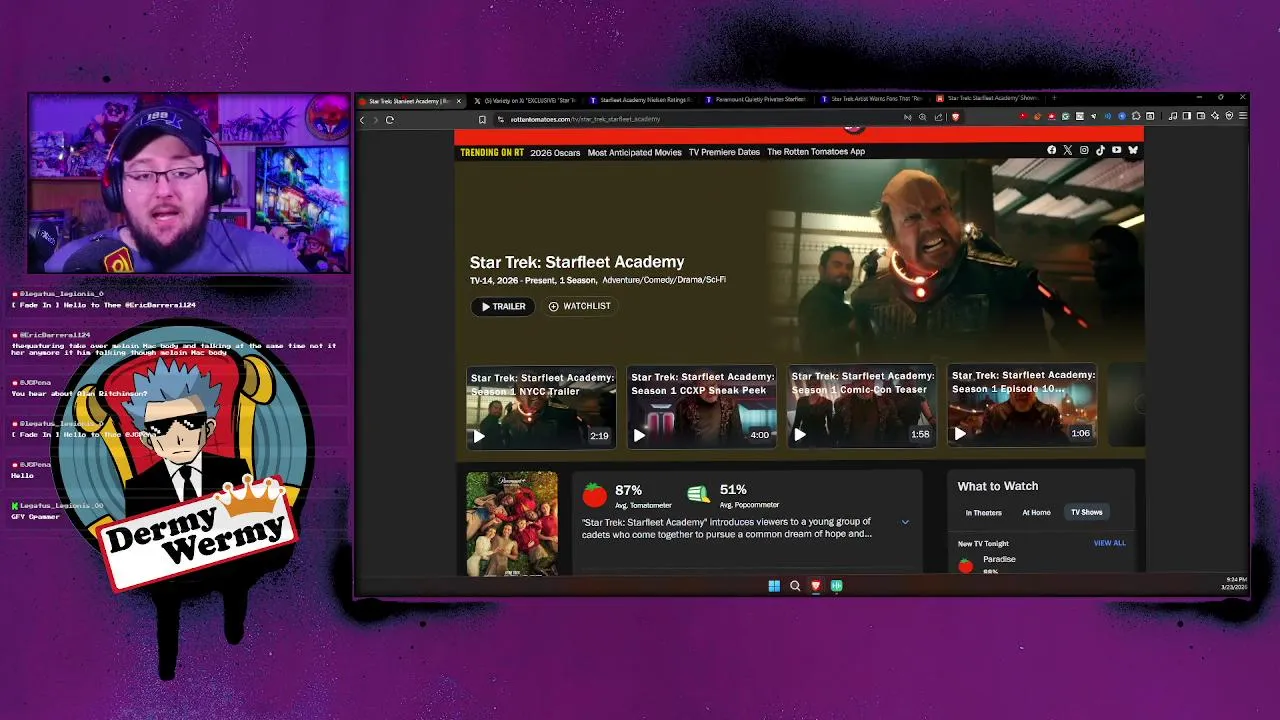Image resolution: width=1280 pixels, height=720 pixels.
Task: Add Starfleet Academy to Watchlist
Action: tap(580, 306)
